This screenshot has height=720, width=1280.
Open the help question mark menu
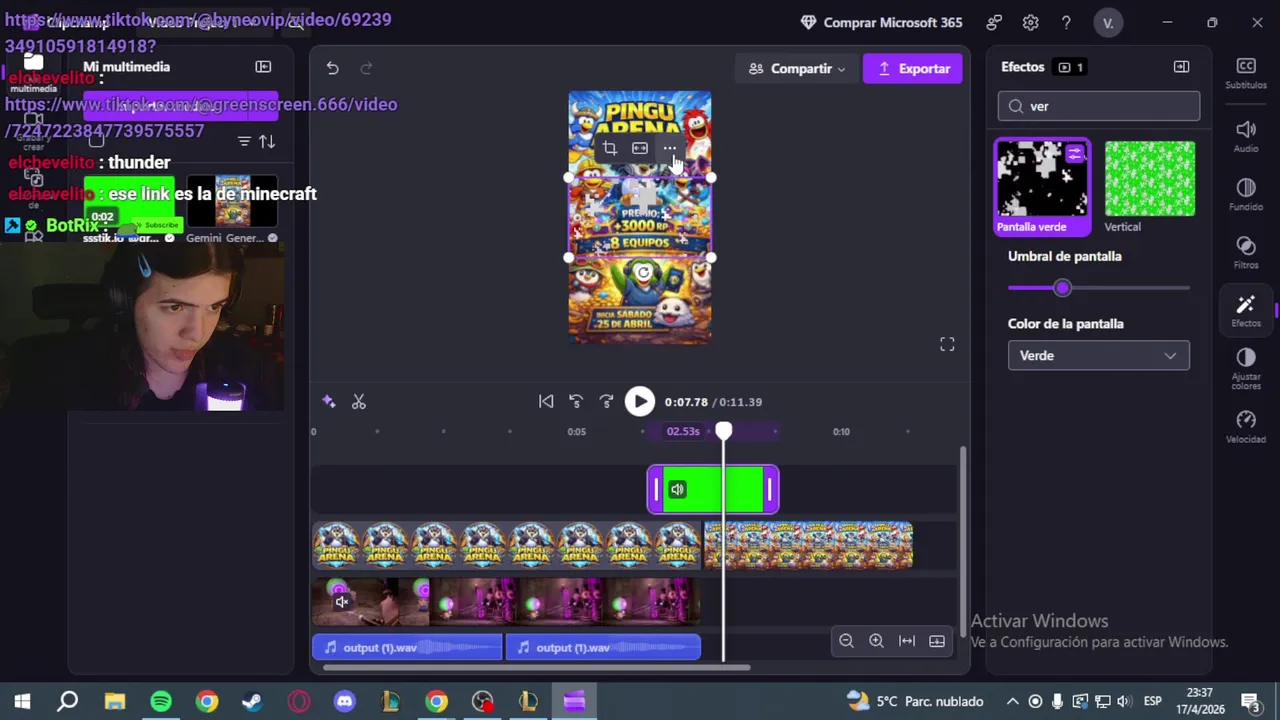tap(1066, 22)
